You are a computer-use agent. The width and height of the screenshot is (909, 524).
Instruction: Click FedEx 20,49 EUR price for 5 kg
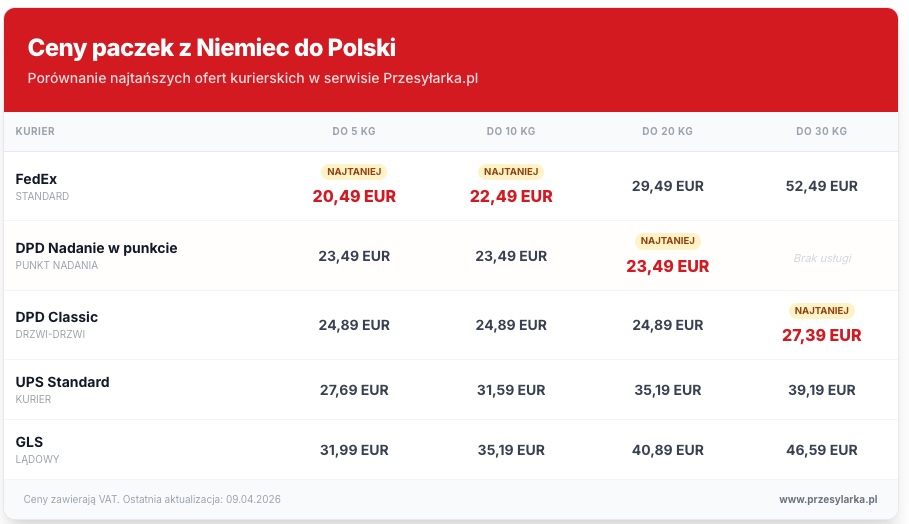point(354,196)
